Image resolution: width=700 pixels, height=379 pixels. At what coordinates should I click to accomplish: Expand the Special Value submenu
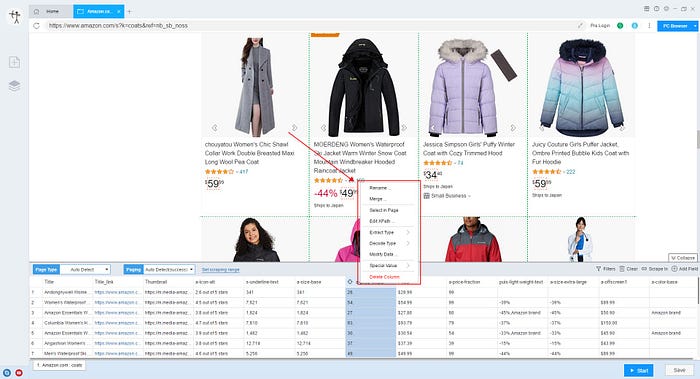388,266
